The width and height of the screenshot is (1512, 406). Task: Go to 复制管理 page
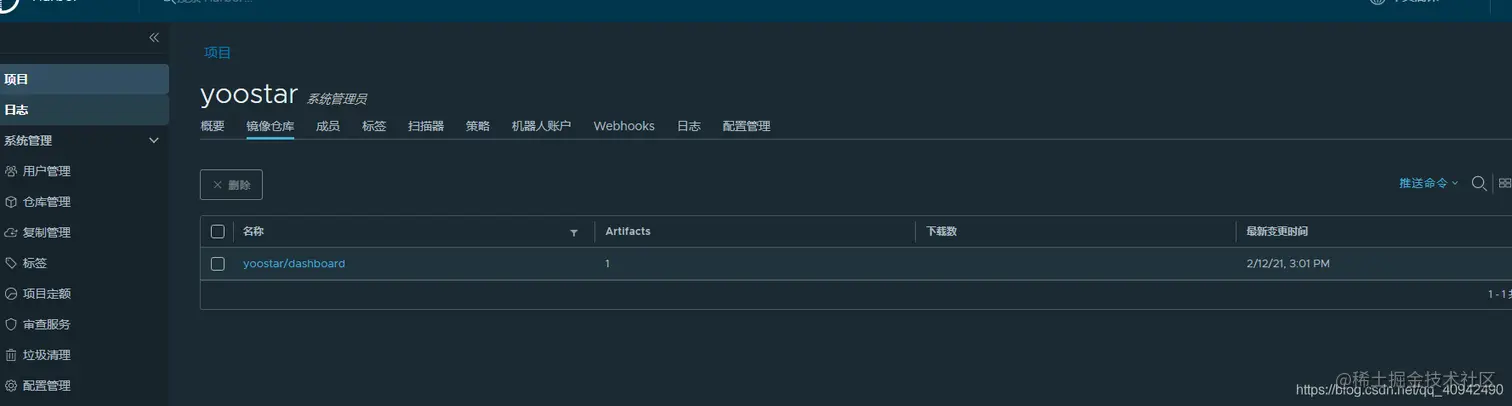(47, 233)
